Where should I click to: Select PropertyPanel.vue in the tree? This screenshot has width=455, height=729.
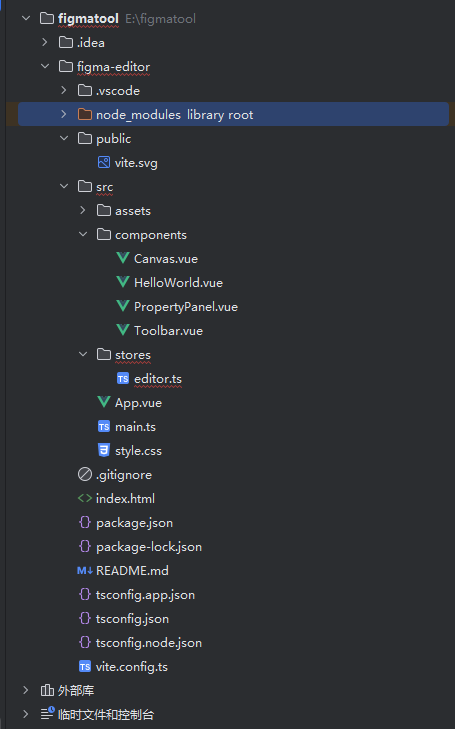click(x=186, y=307)
